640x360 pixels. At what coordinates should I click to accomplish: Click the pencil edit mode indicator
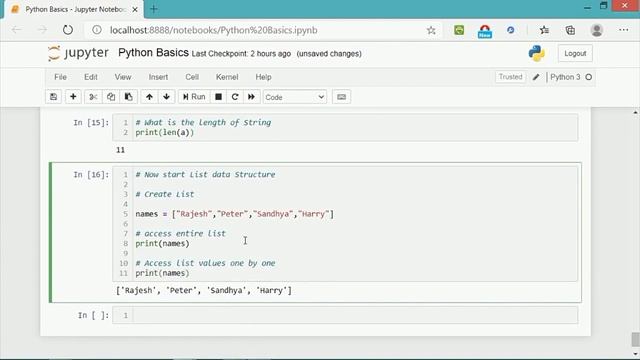pyautogui.click(x=536, y=77)
